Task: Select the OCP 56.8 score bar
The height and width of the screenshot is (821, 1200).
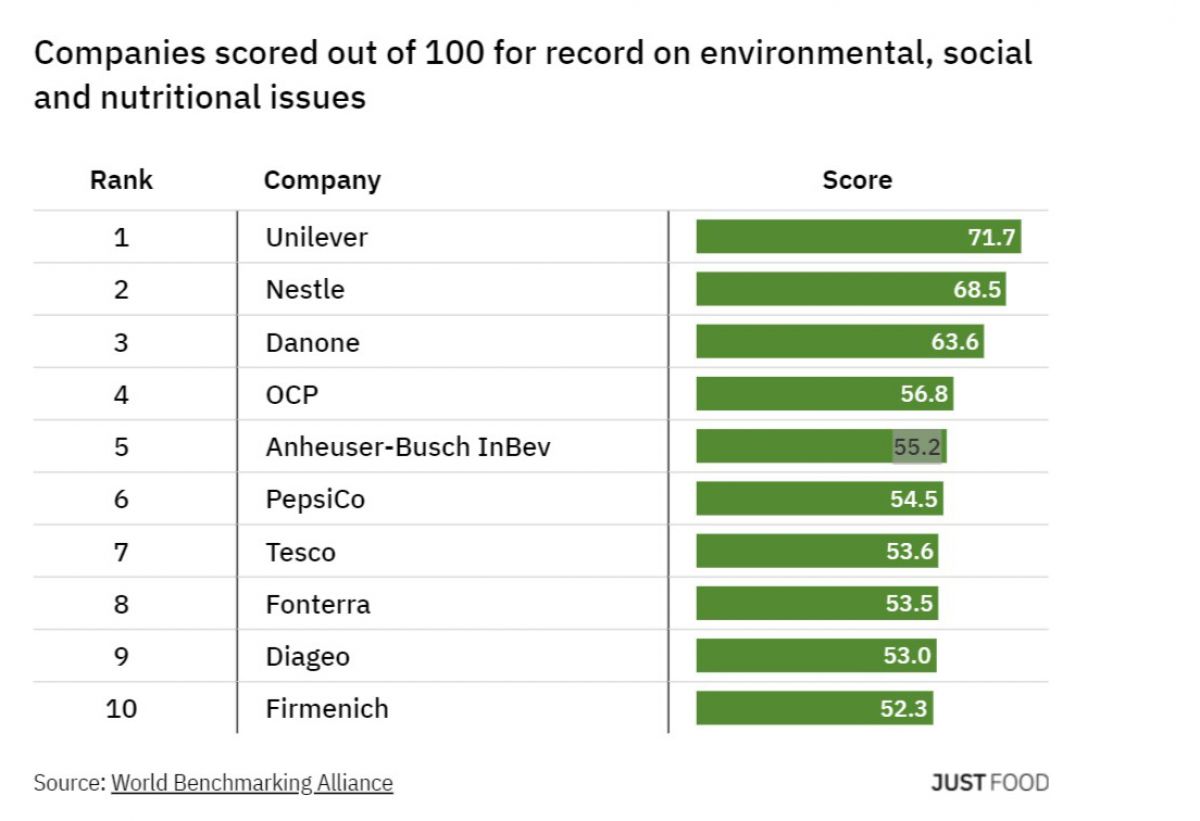Action: [x=824, y=394]
